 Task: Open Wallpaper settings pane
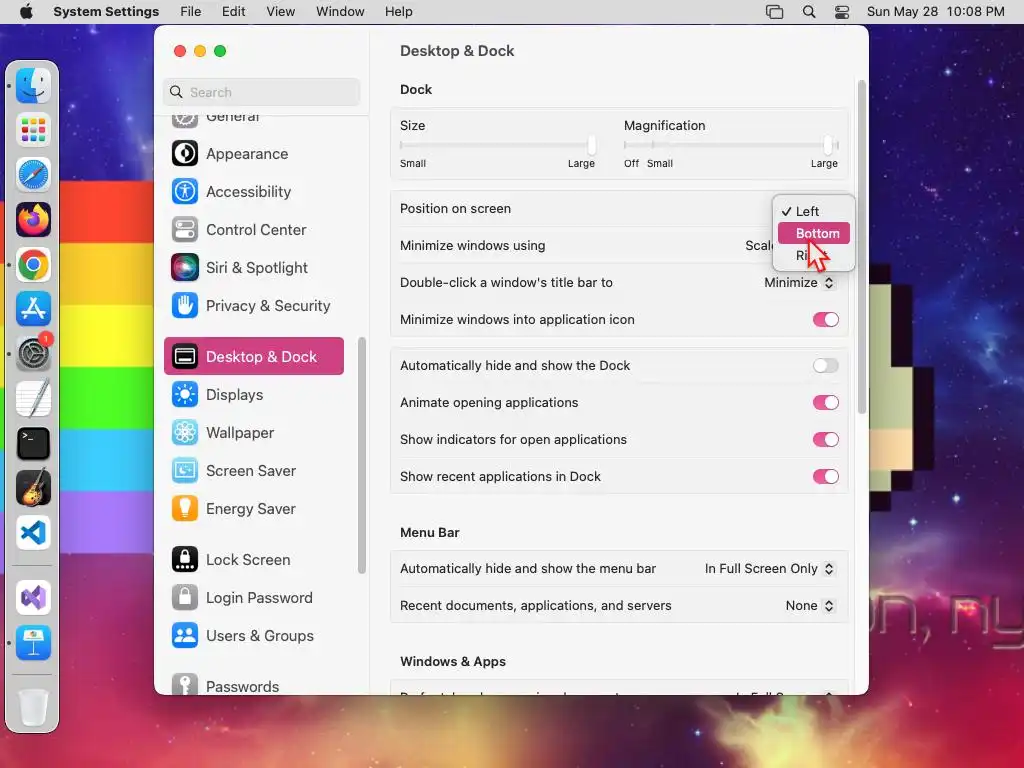pos(253,432)
